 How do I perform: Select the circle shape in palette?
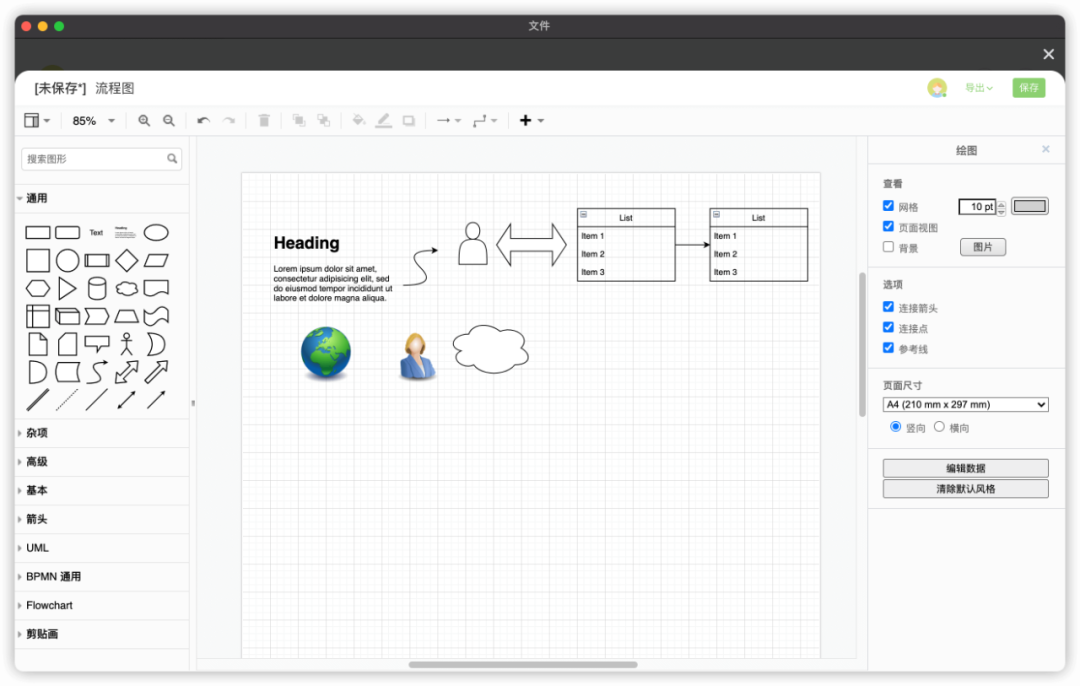click(67, 260)
